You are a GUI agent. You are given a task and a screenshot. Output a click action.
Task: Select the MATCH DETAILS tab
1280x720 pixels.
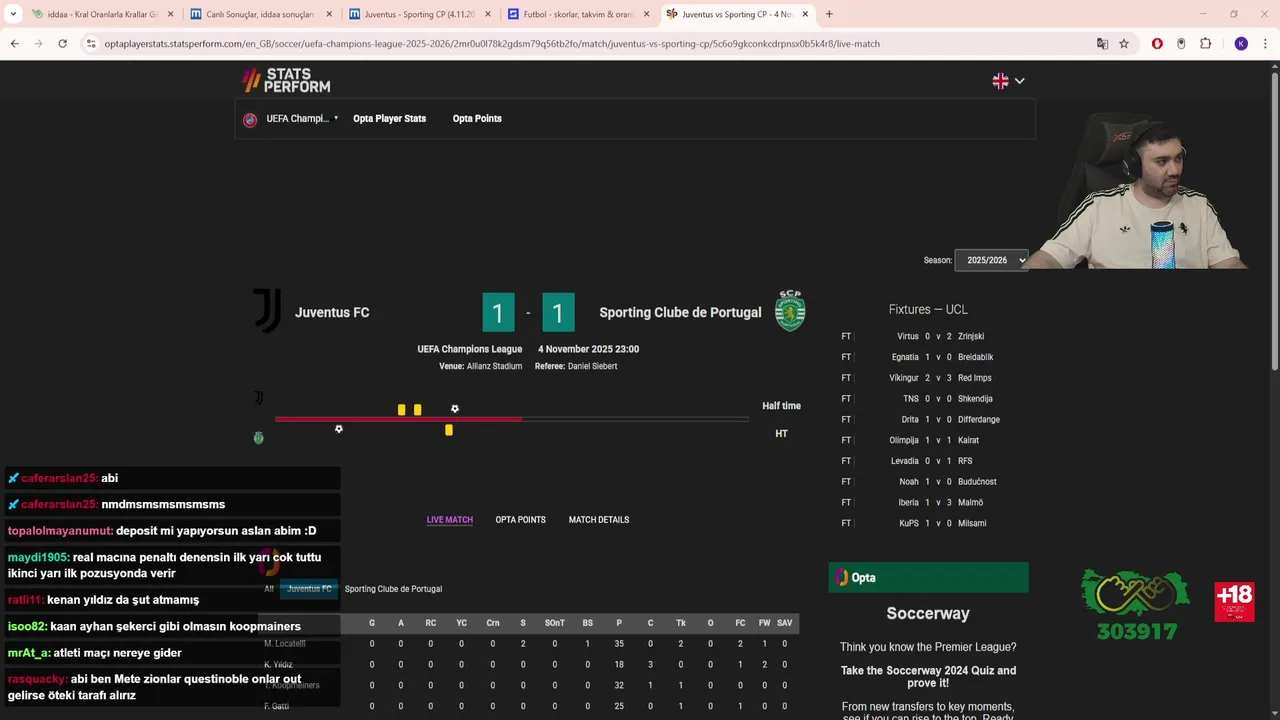(599, 520)
